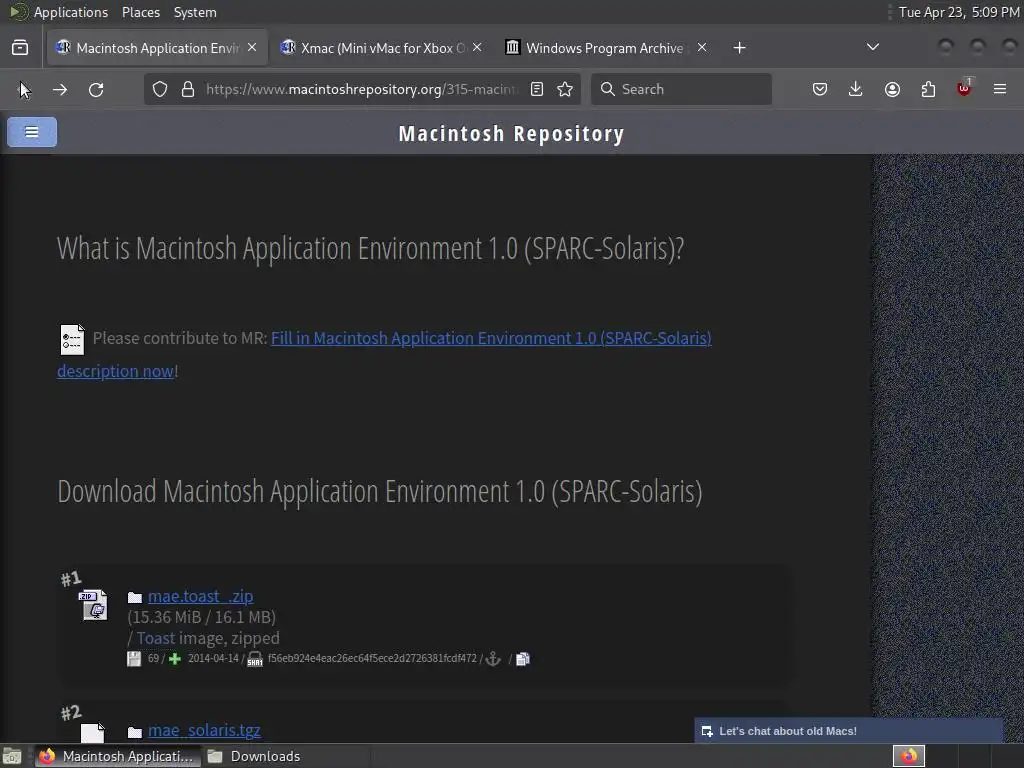Go forward one page in Firefox

click(60, 89)
